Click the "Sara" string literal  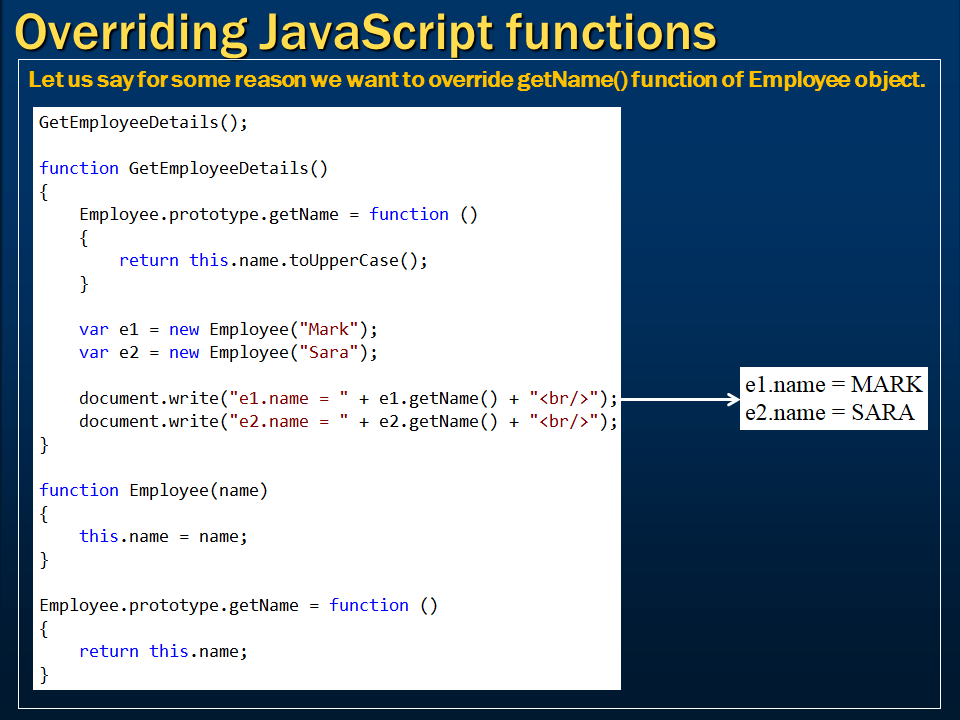click(x=329, y=353)
